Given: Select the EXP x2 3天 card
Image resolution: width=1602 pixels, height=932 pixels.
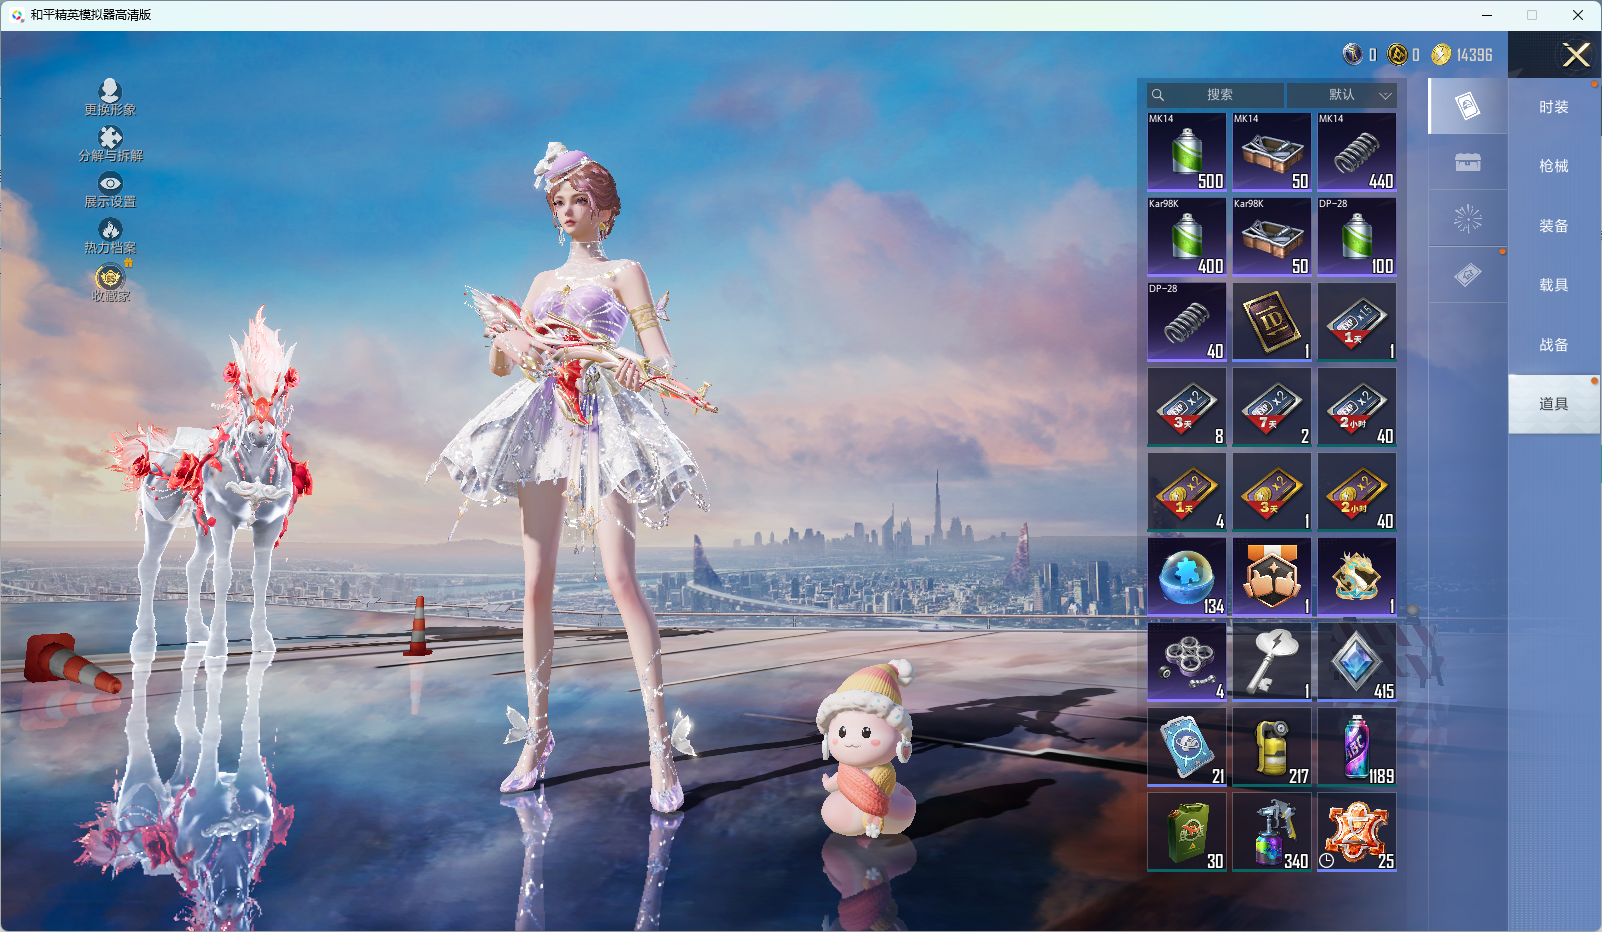Looking at the screenshot, I should tap(1187, 407).
